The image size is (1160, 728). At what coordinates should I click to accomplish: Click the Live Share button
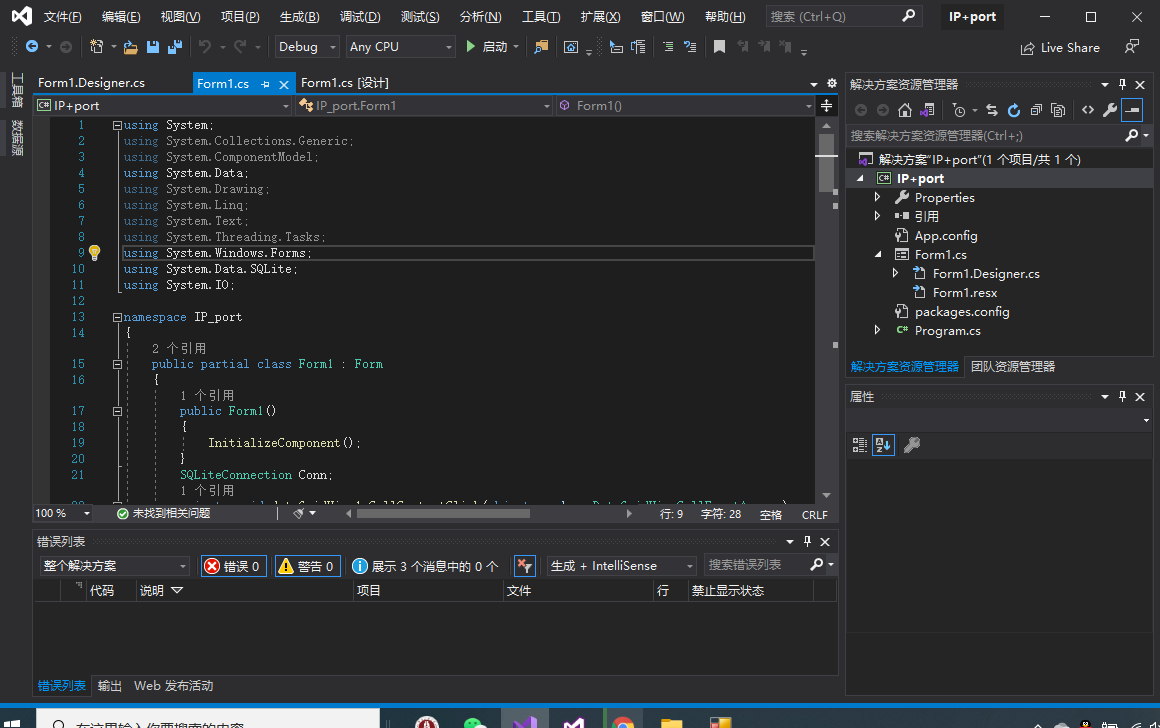coord(1060,48)
